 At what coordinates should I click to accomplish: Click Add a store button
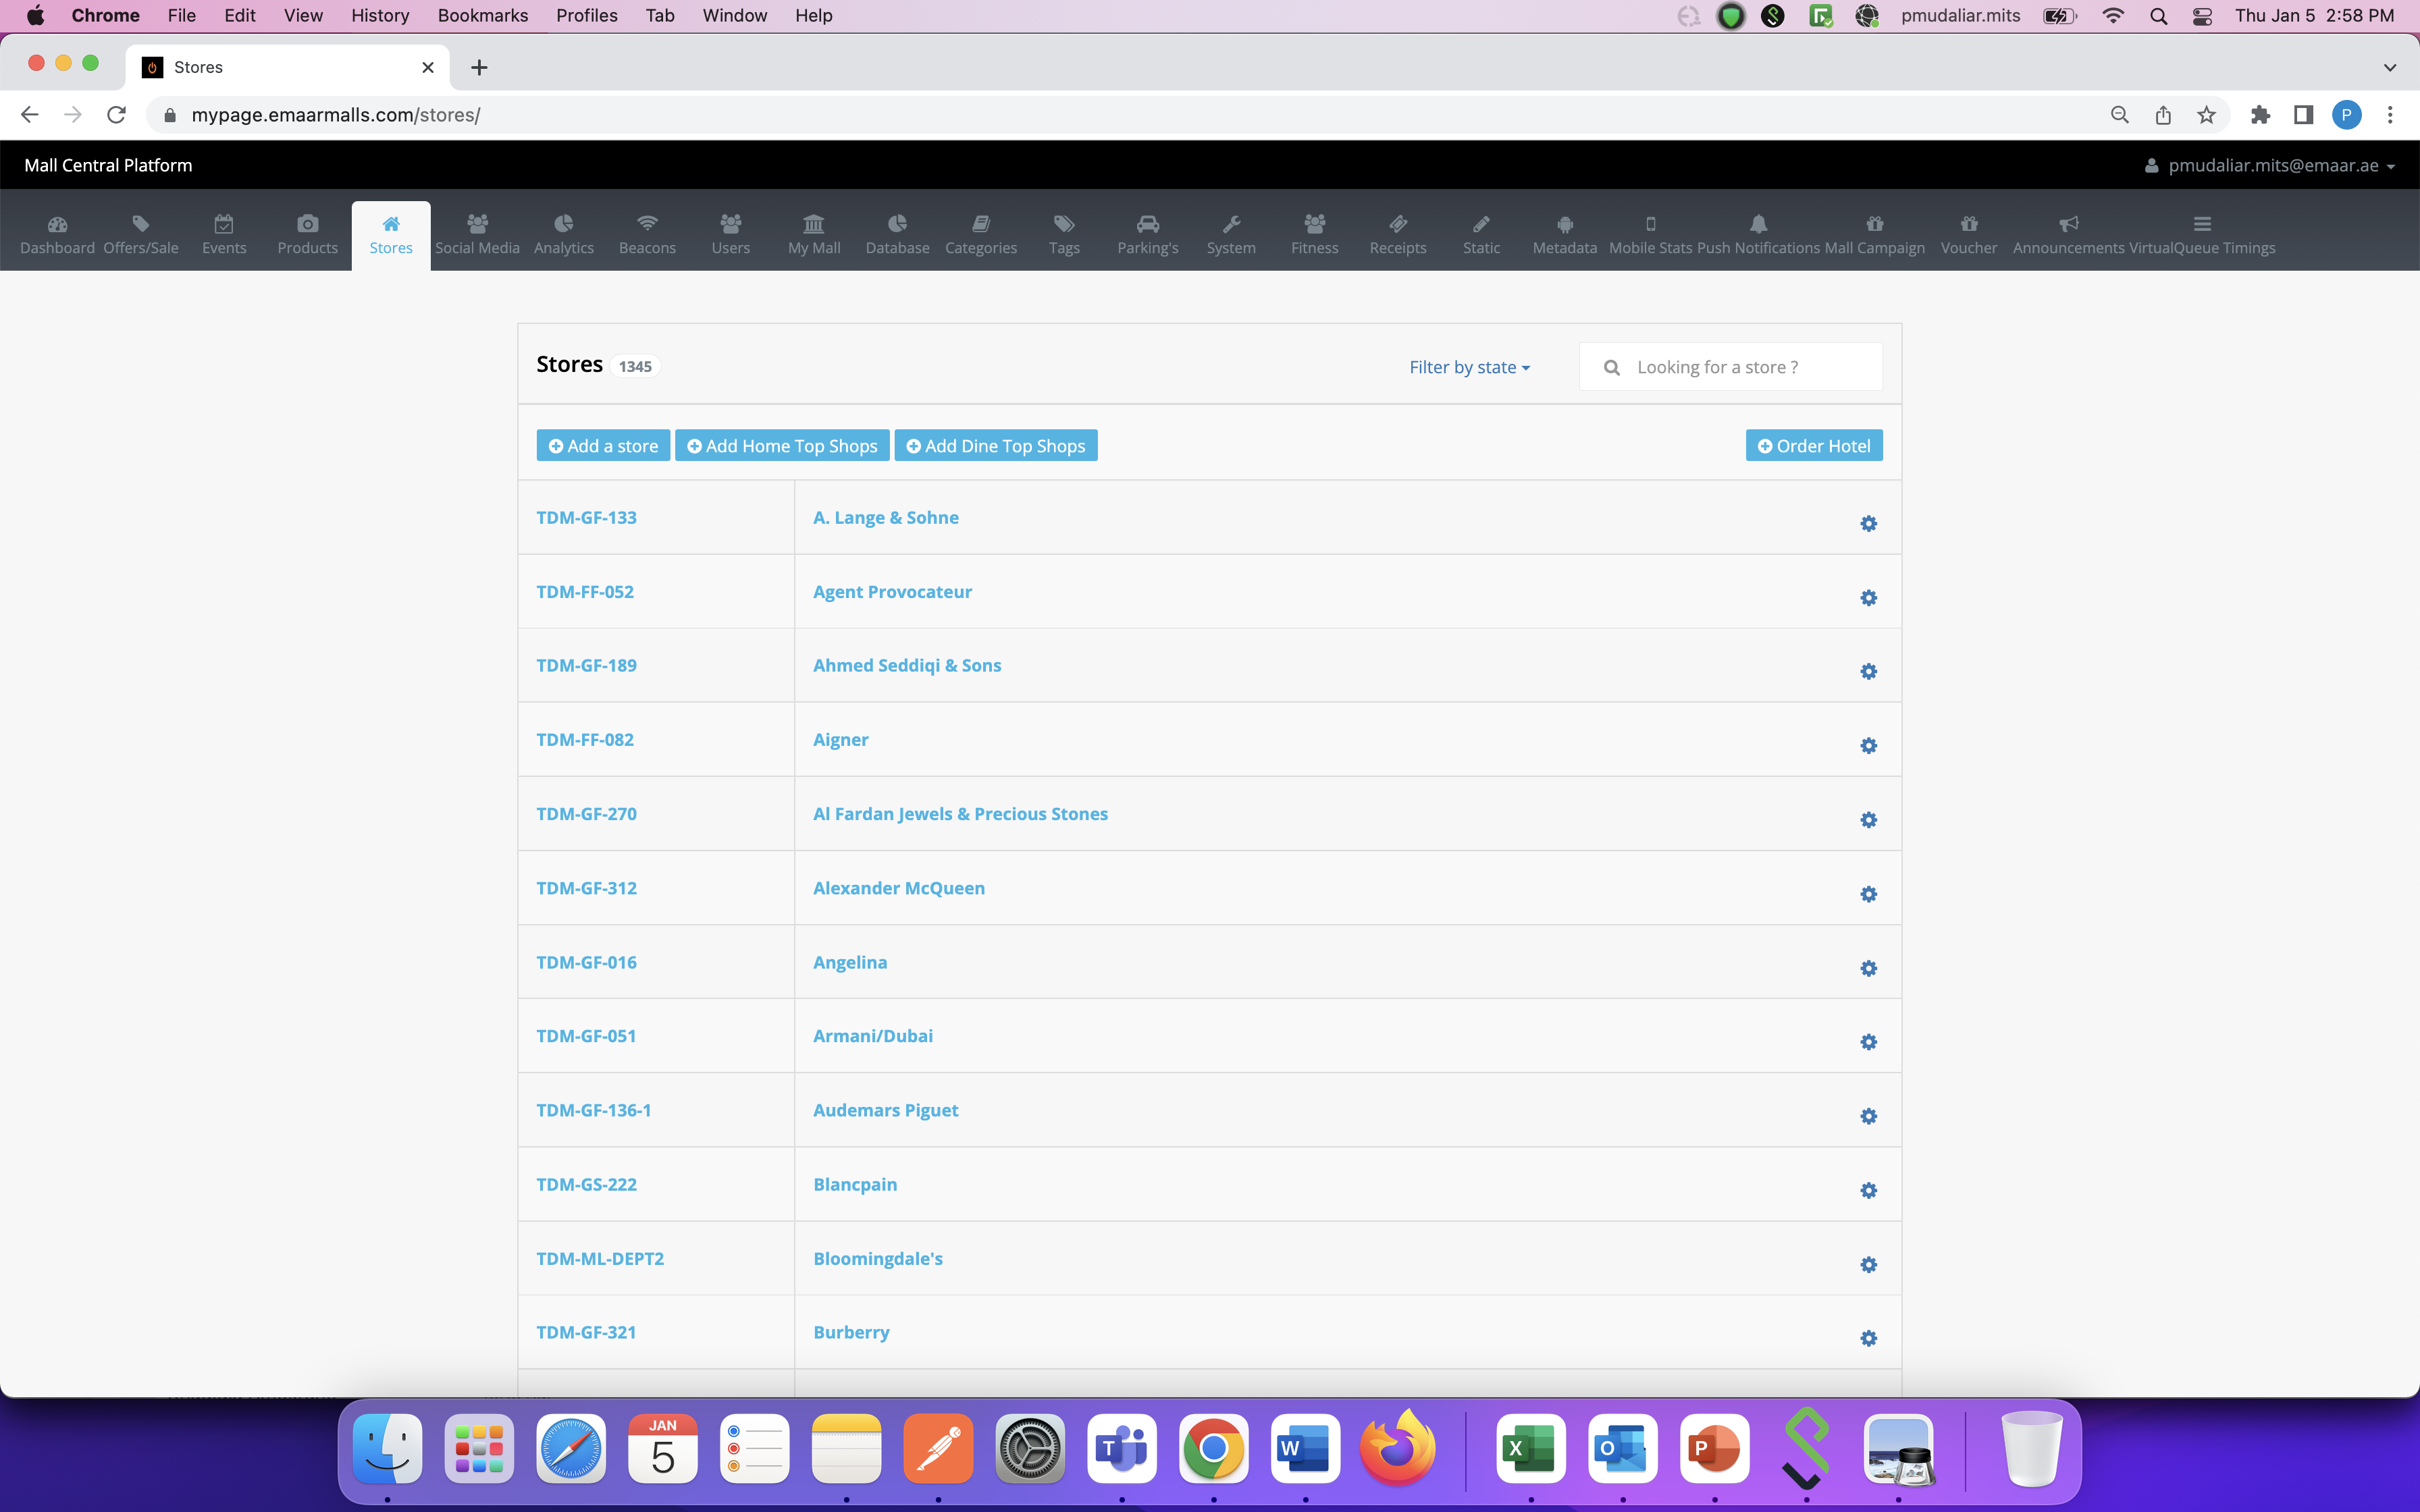[603, 444]
